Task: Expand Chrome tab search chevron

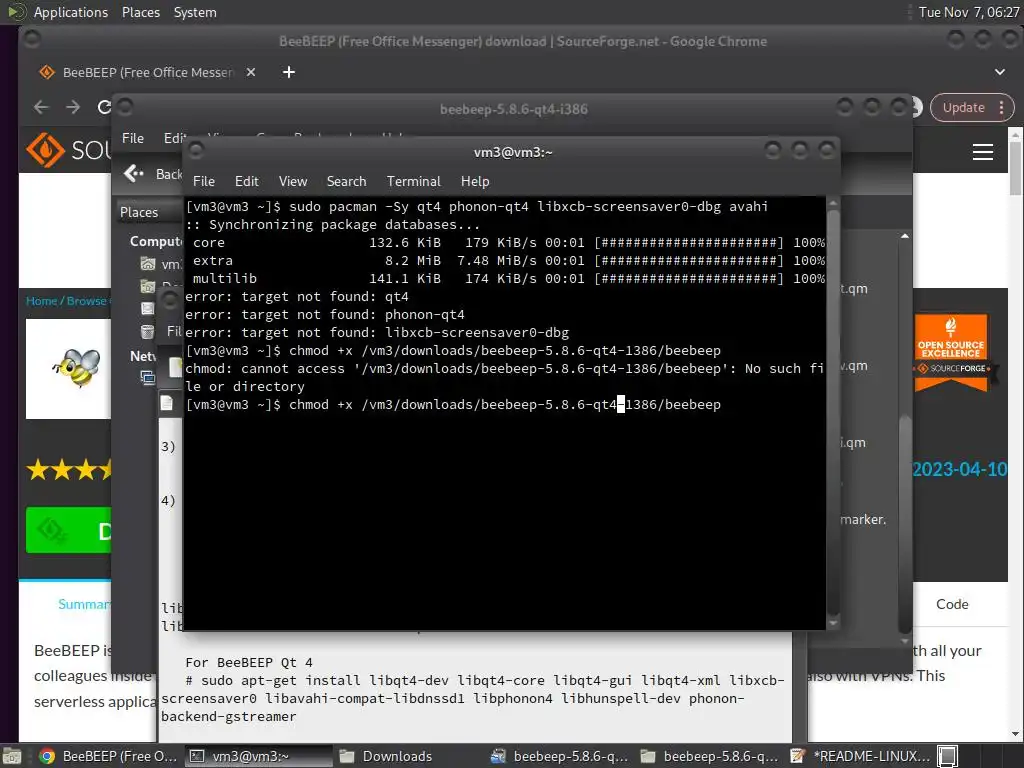Action: coord(1000,72)
